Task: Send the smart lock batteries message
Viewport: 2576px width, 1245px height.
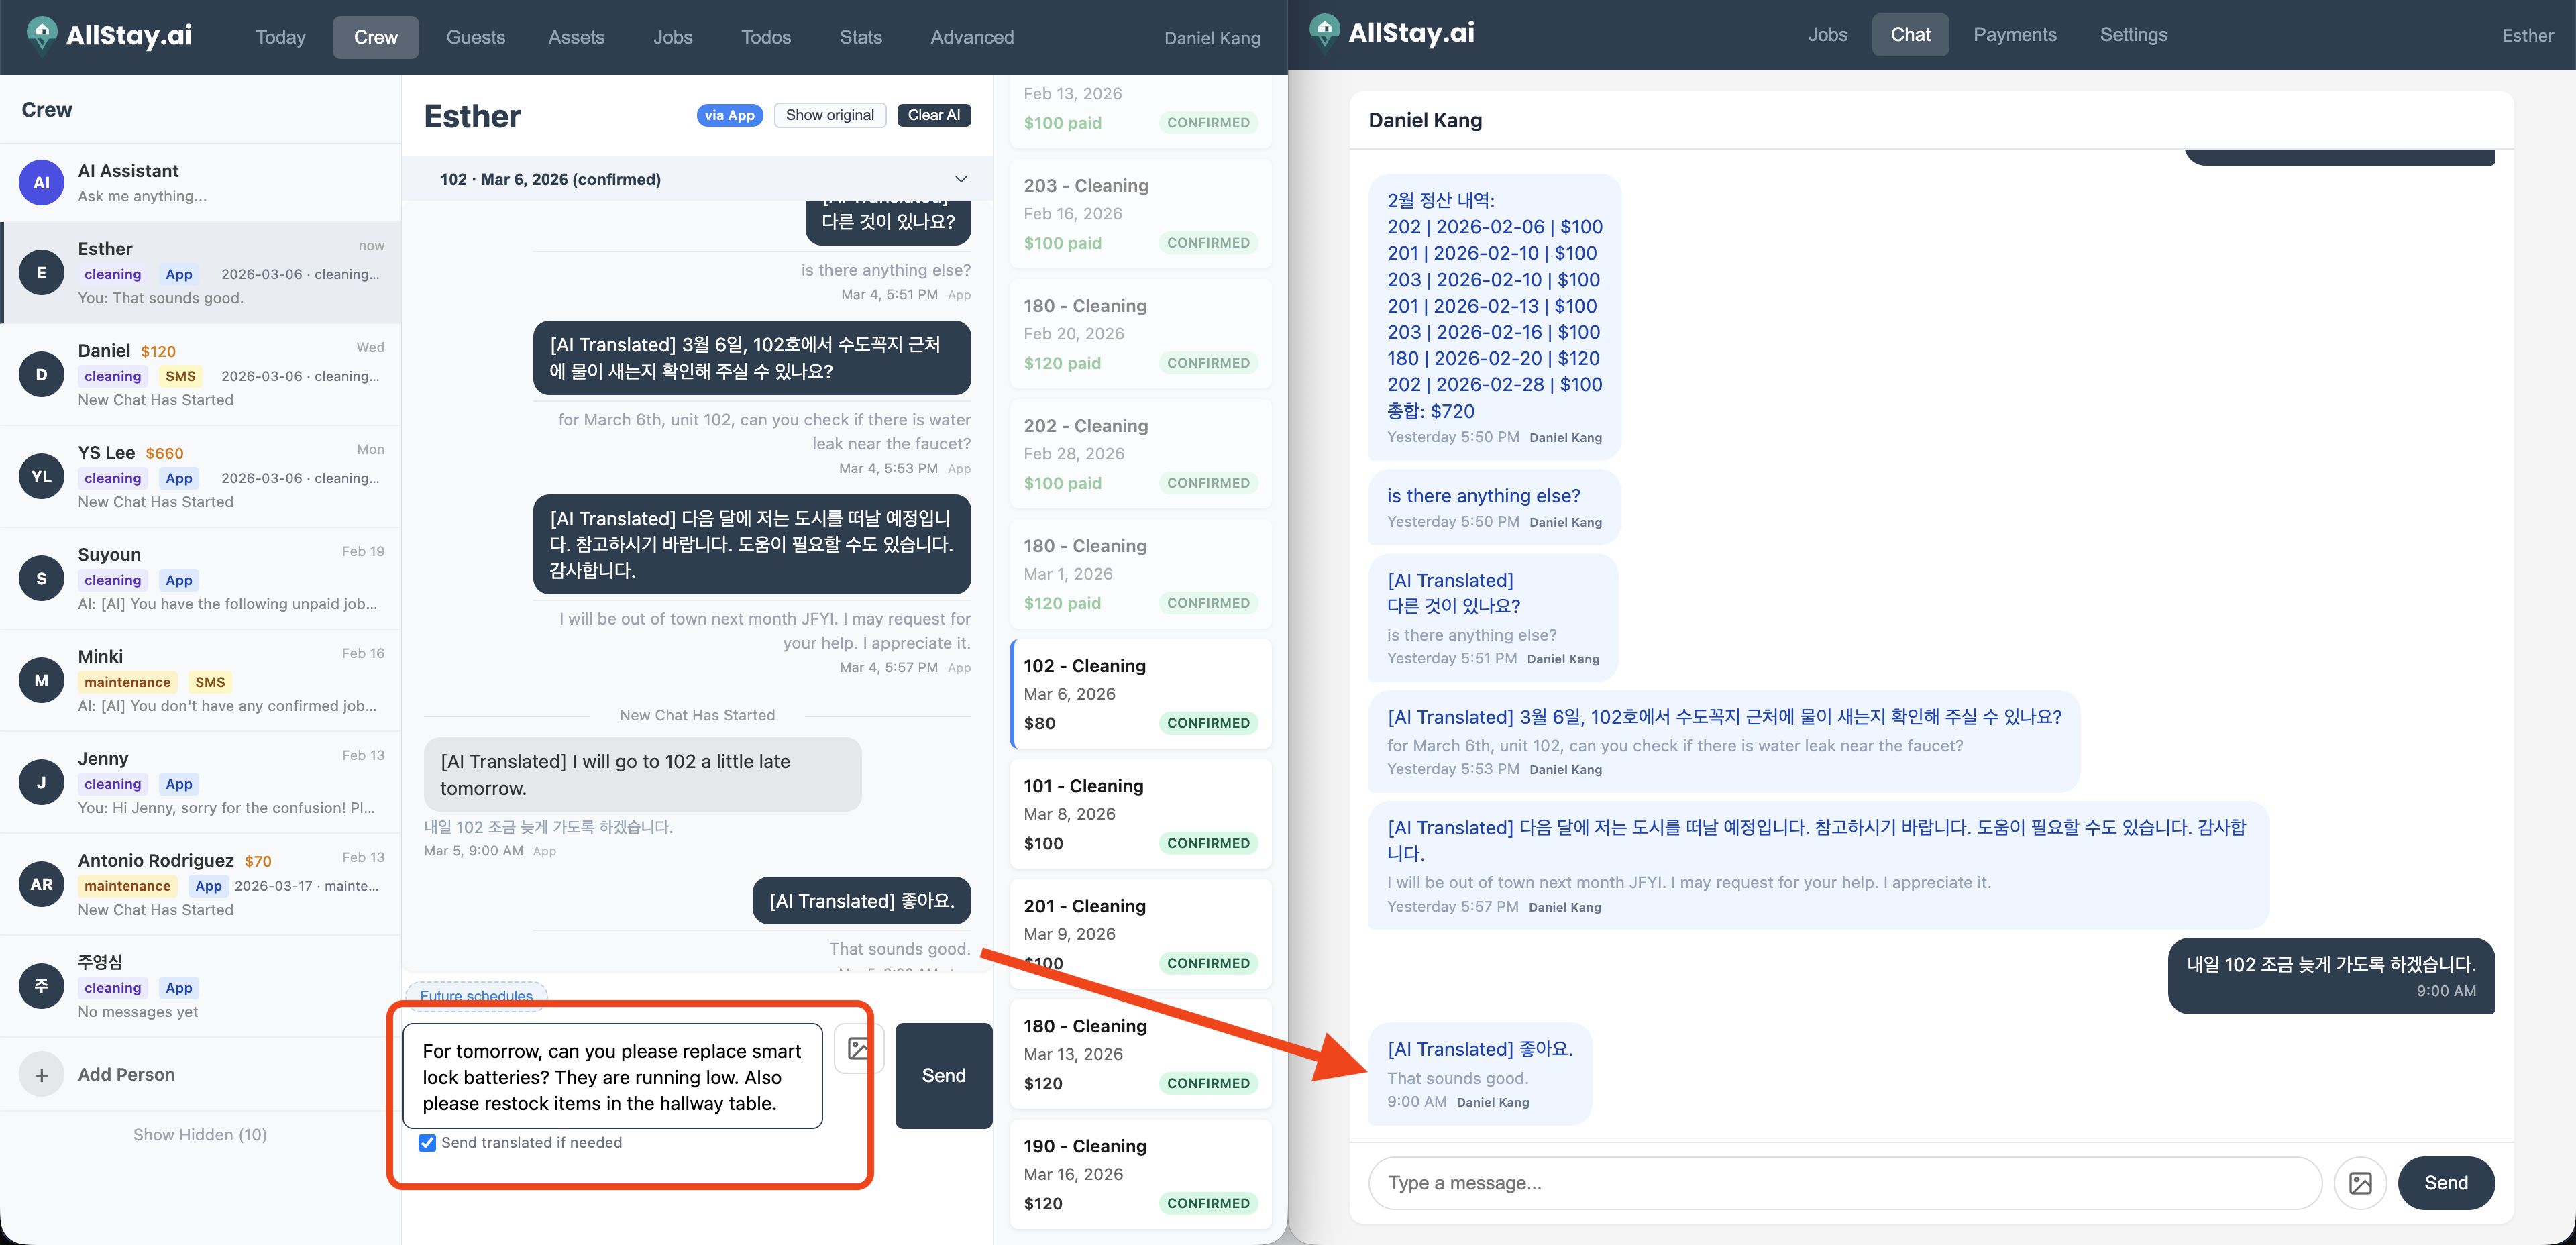Action: [x=943, y=1076]
